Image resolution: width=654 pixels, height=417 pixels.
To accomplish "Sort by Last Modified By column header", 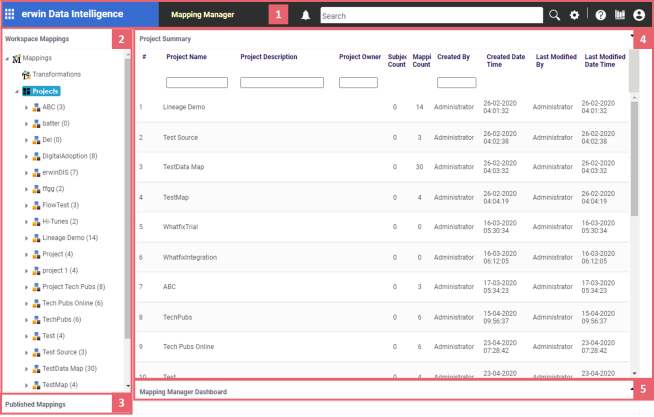I will [x=556, y=60].
